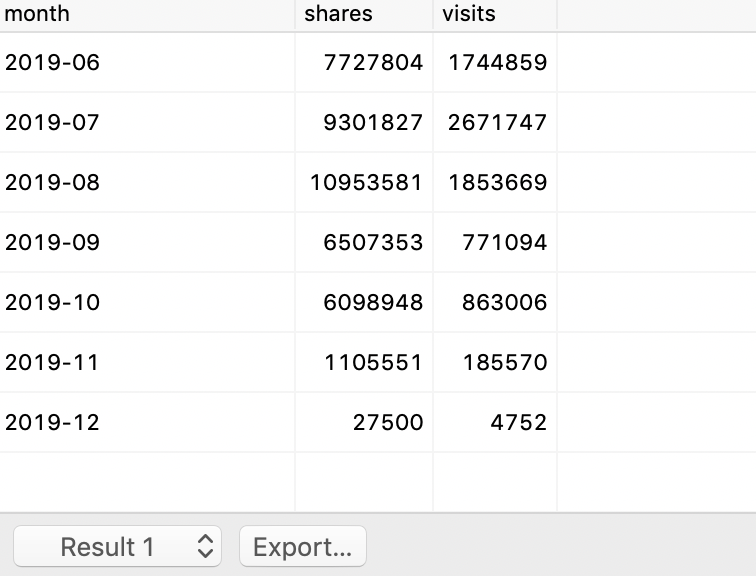Select the 2019-06 month cell
This screenshot has height=576, width=756.
click(x=53, y=62)
